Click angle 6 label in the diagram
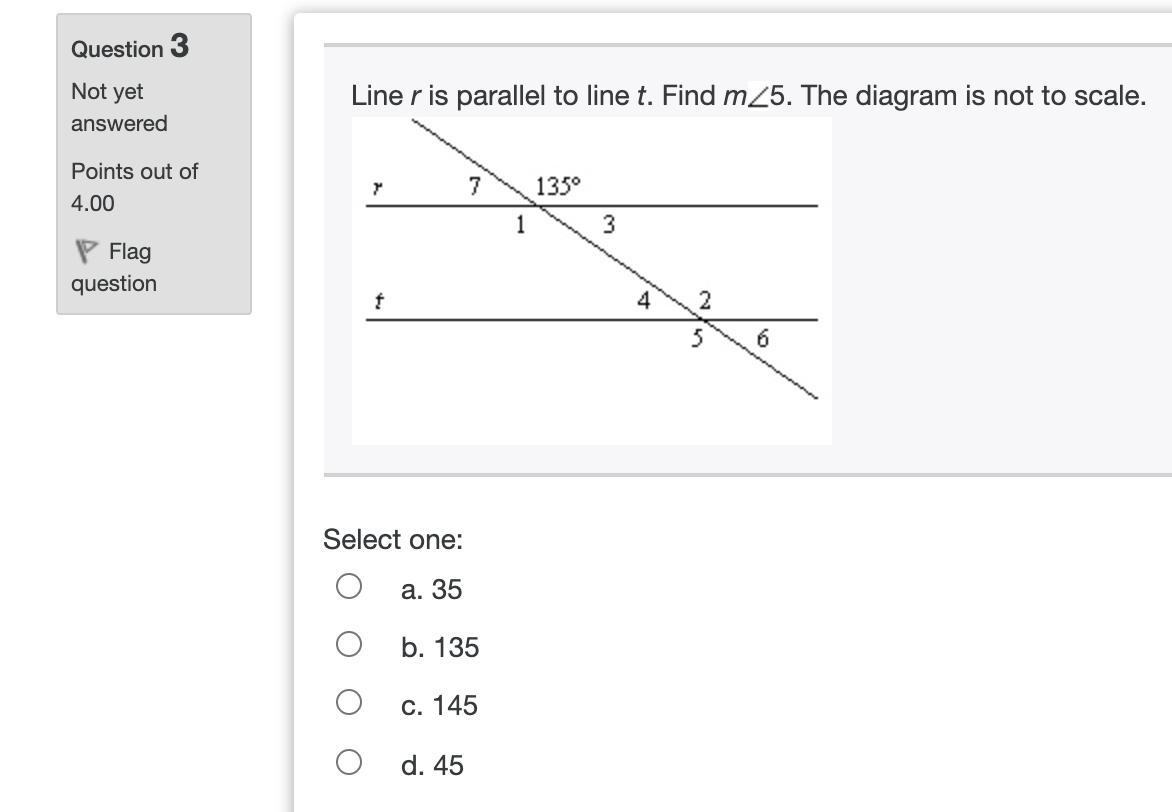The width and height of the screenshot is (1172, 812). tap(762, 340)
